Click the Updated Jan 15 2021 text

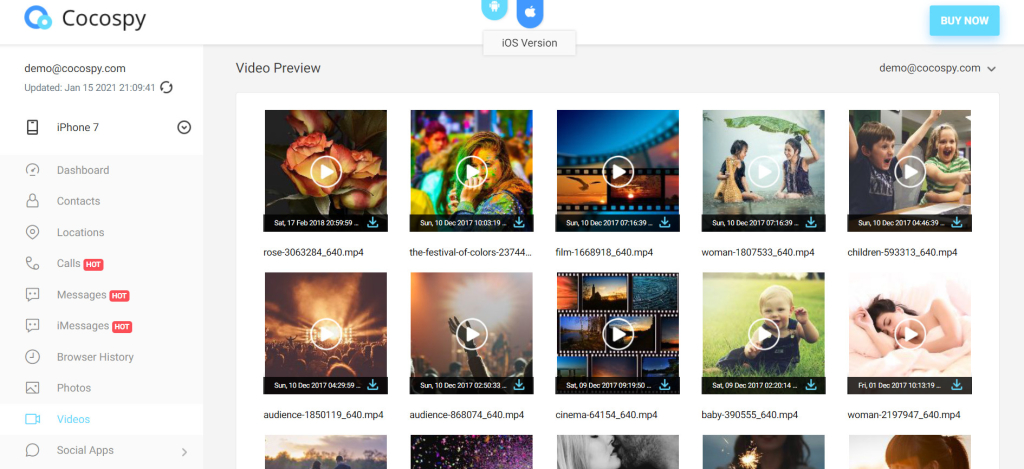pos(89,88)
